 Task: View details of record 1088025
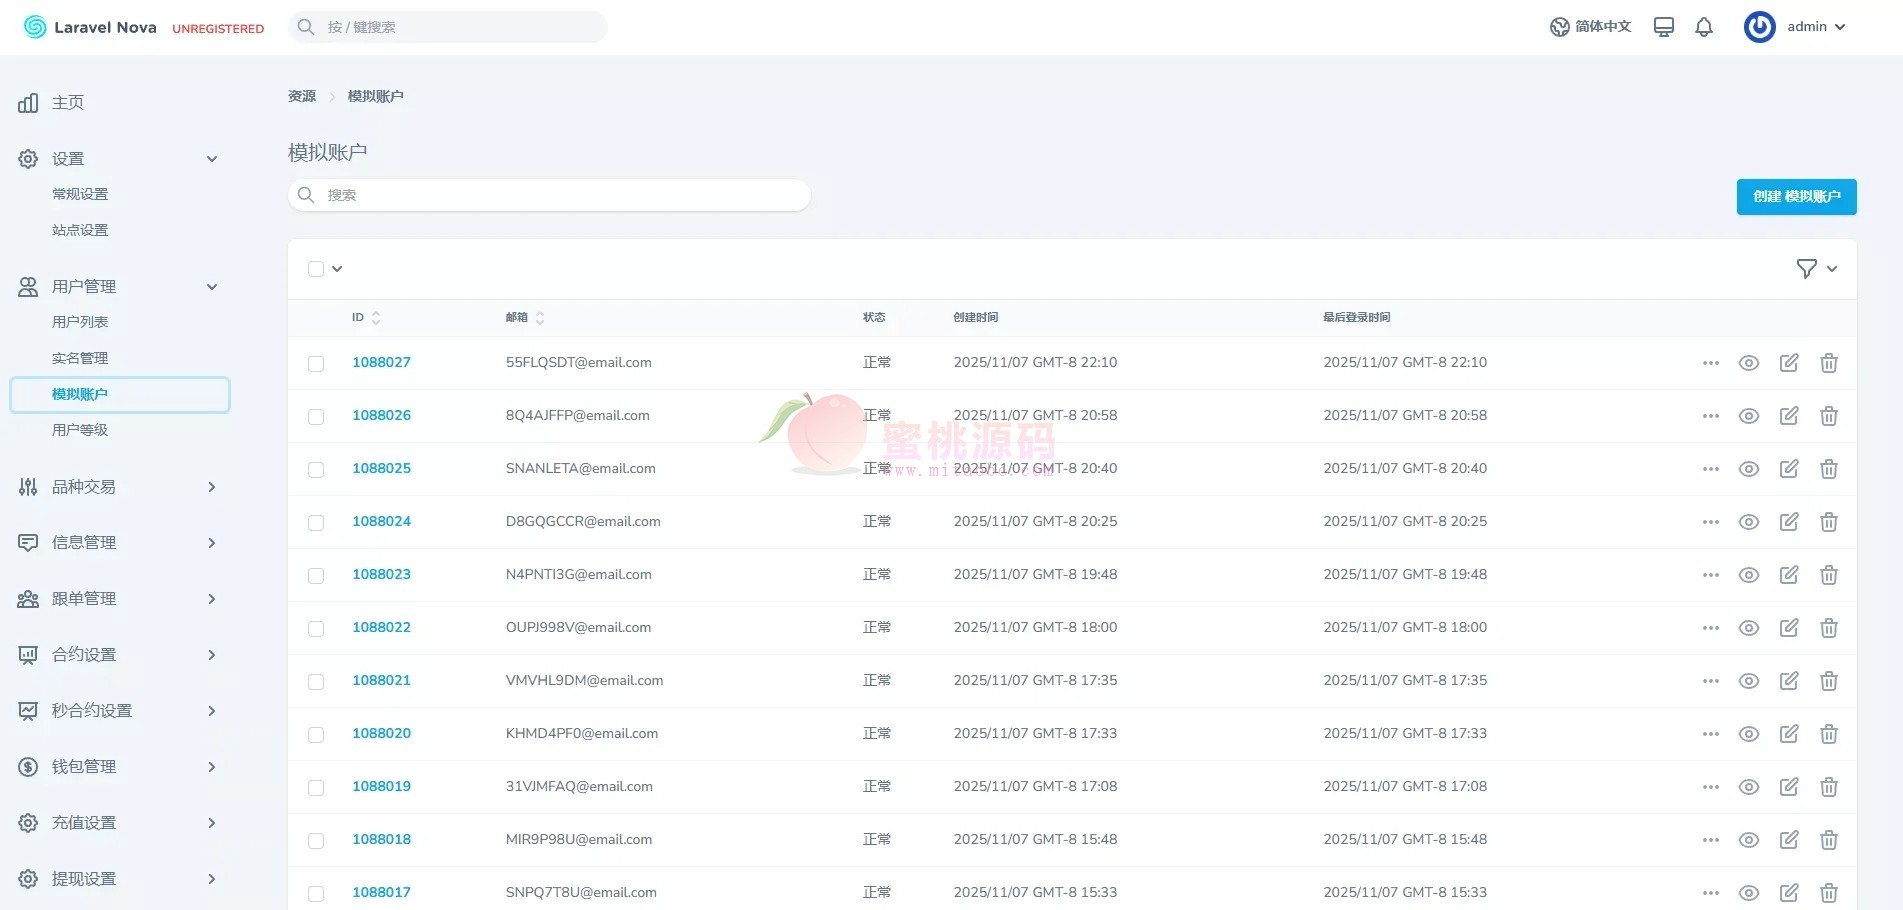coord(1748,469)
